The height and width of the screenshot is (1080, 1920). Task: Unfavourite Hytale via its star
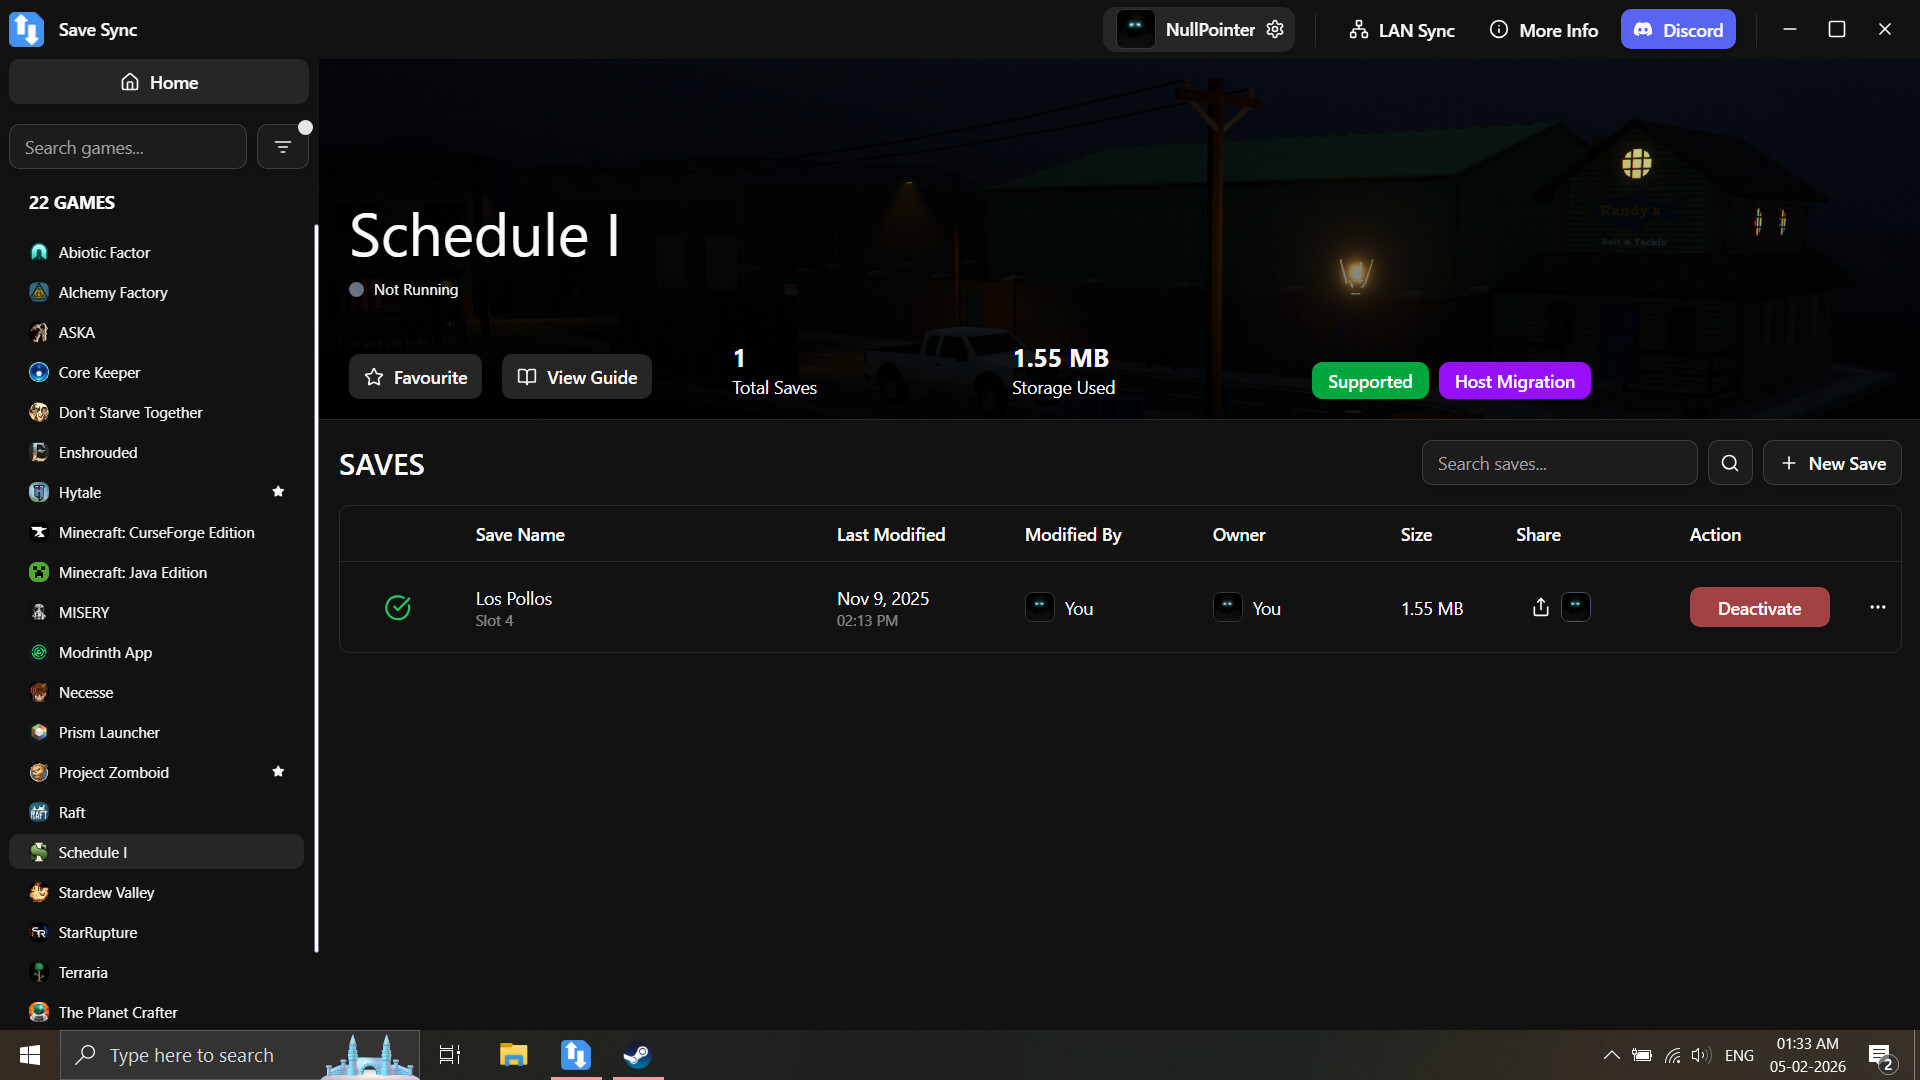pos(278,491)
